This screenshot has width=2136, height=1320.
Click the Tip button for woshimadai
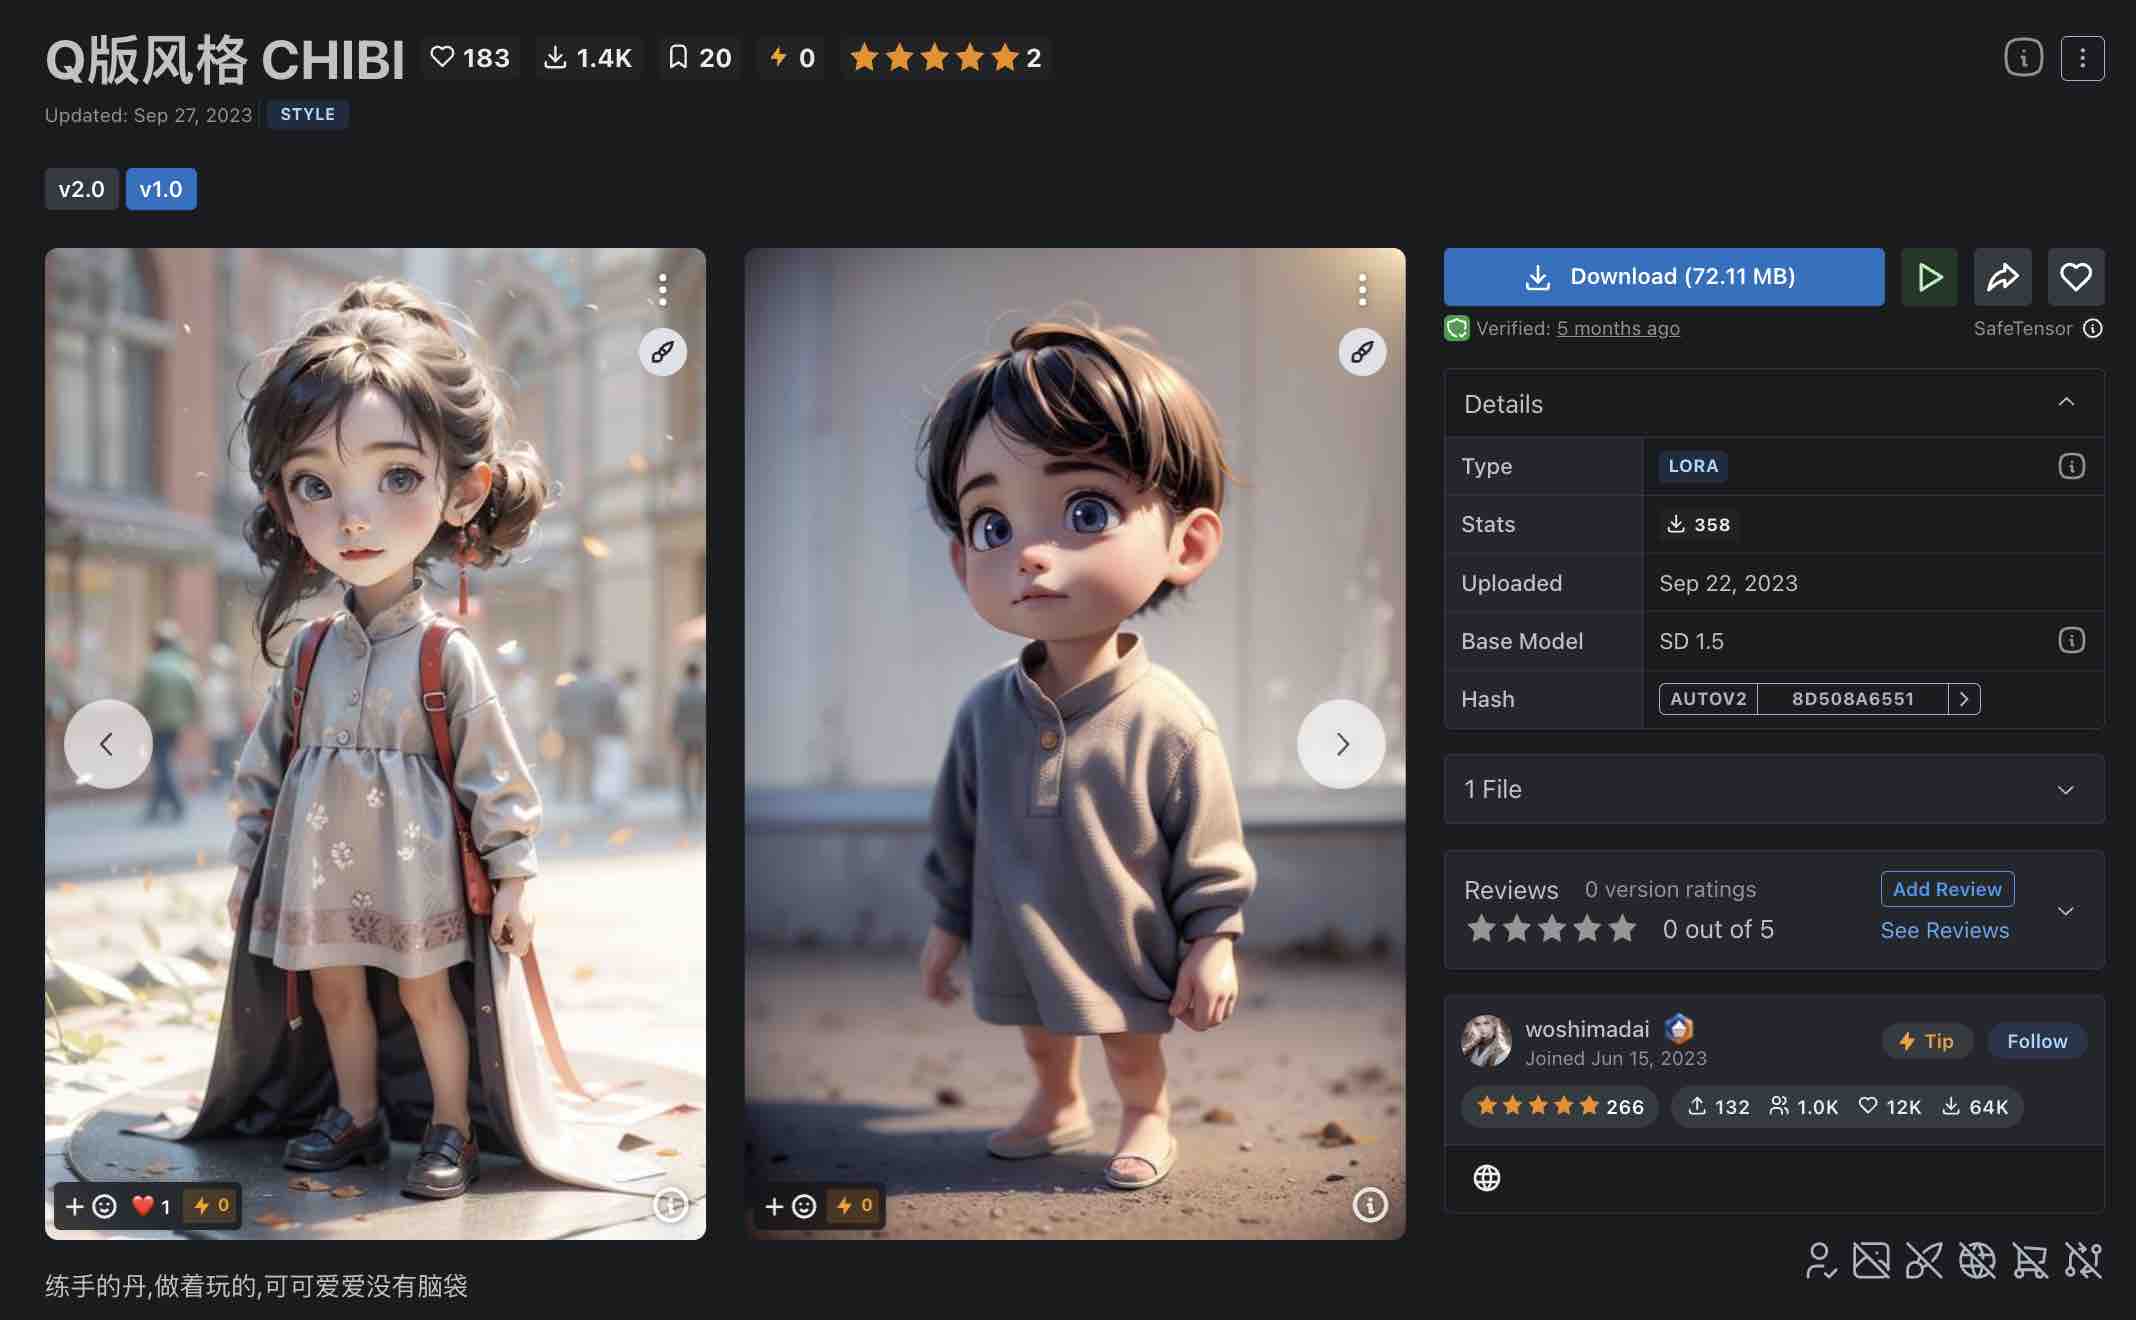coord(1926,1041)
